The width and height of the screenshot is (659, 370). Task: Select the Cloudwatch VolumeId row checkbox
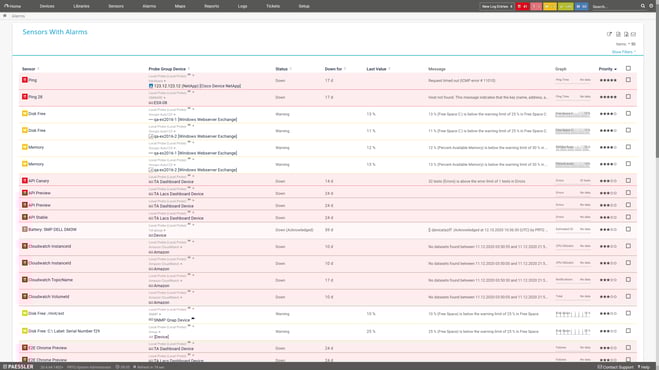coord(628,296)
